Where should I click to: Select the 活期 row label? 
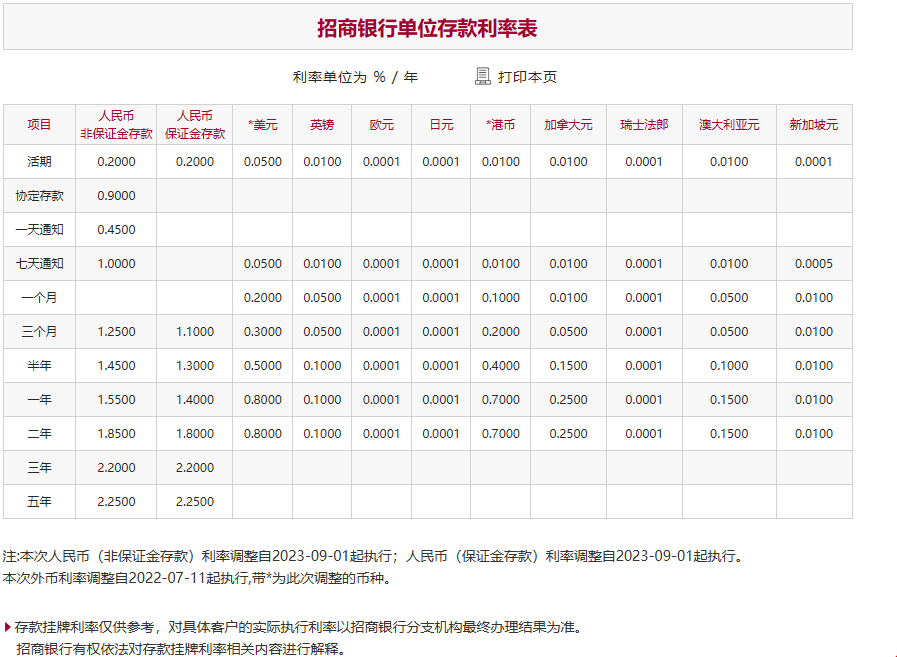point(39,161)
